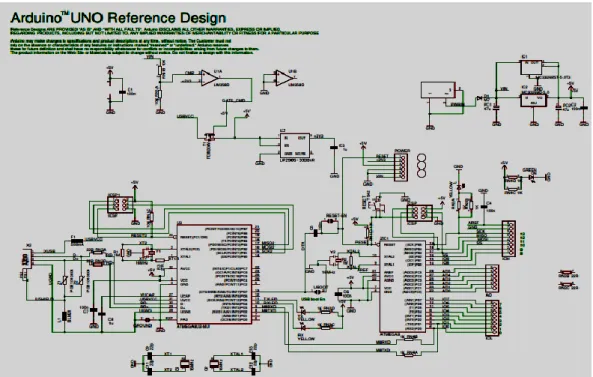Click the ICSP1 header near ATmega8U2

tap(120, 205)
